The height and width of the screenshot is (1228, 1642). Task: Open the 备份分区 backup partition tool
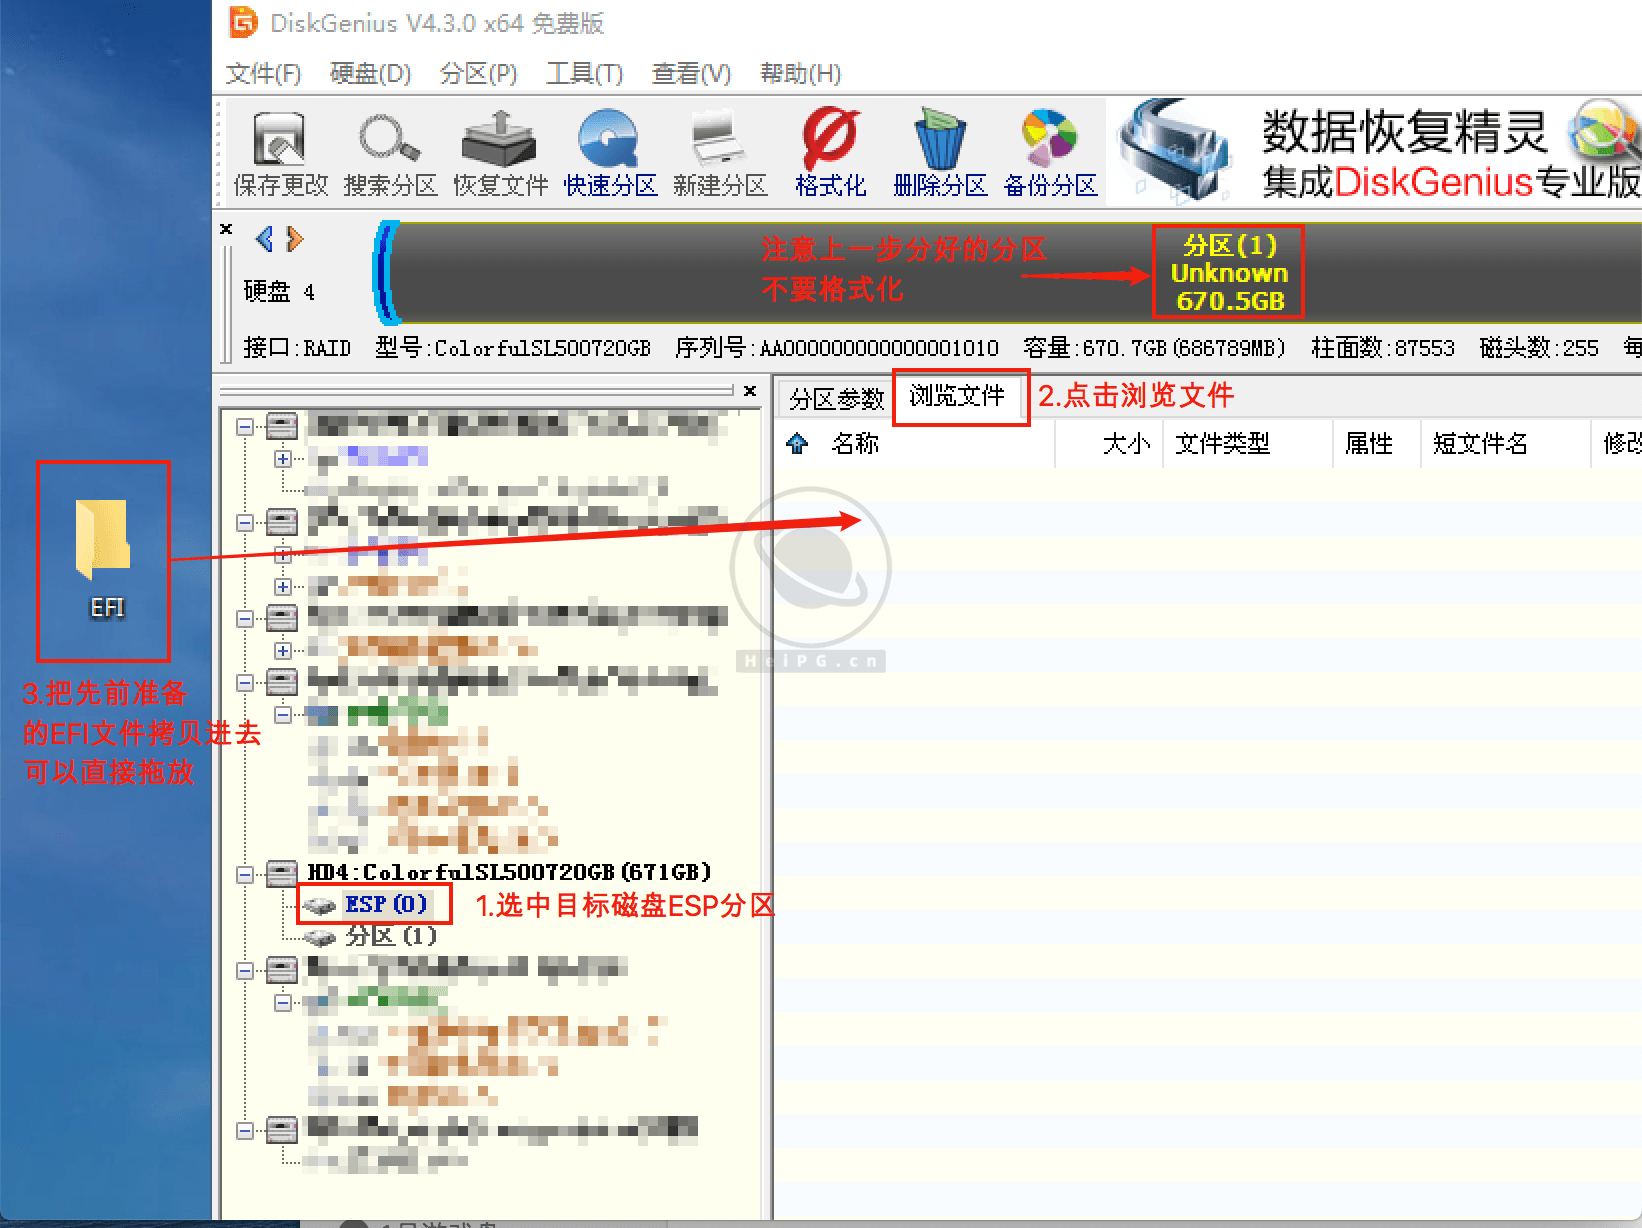1050,154
